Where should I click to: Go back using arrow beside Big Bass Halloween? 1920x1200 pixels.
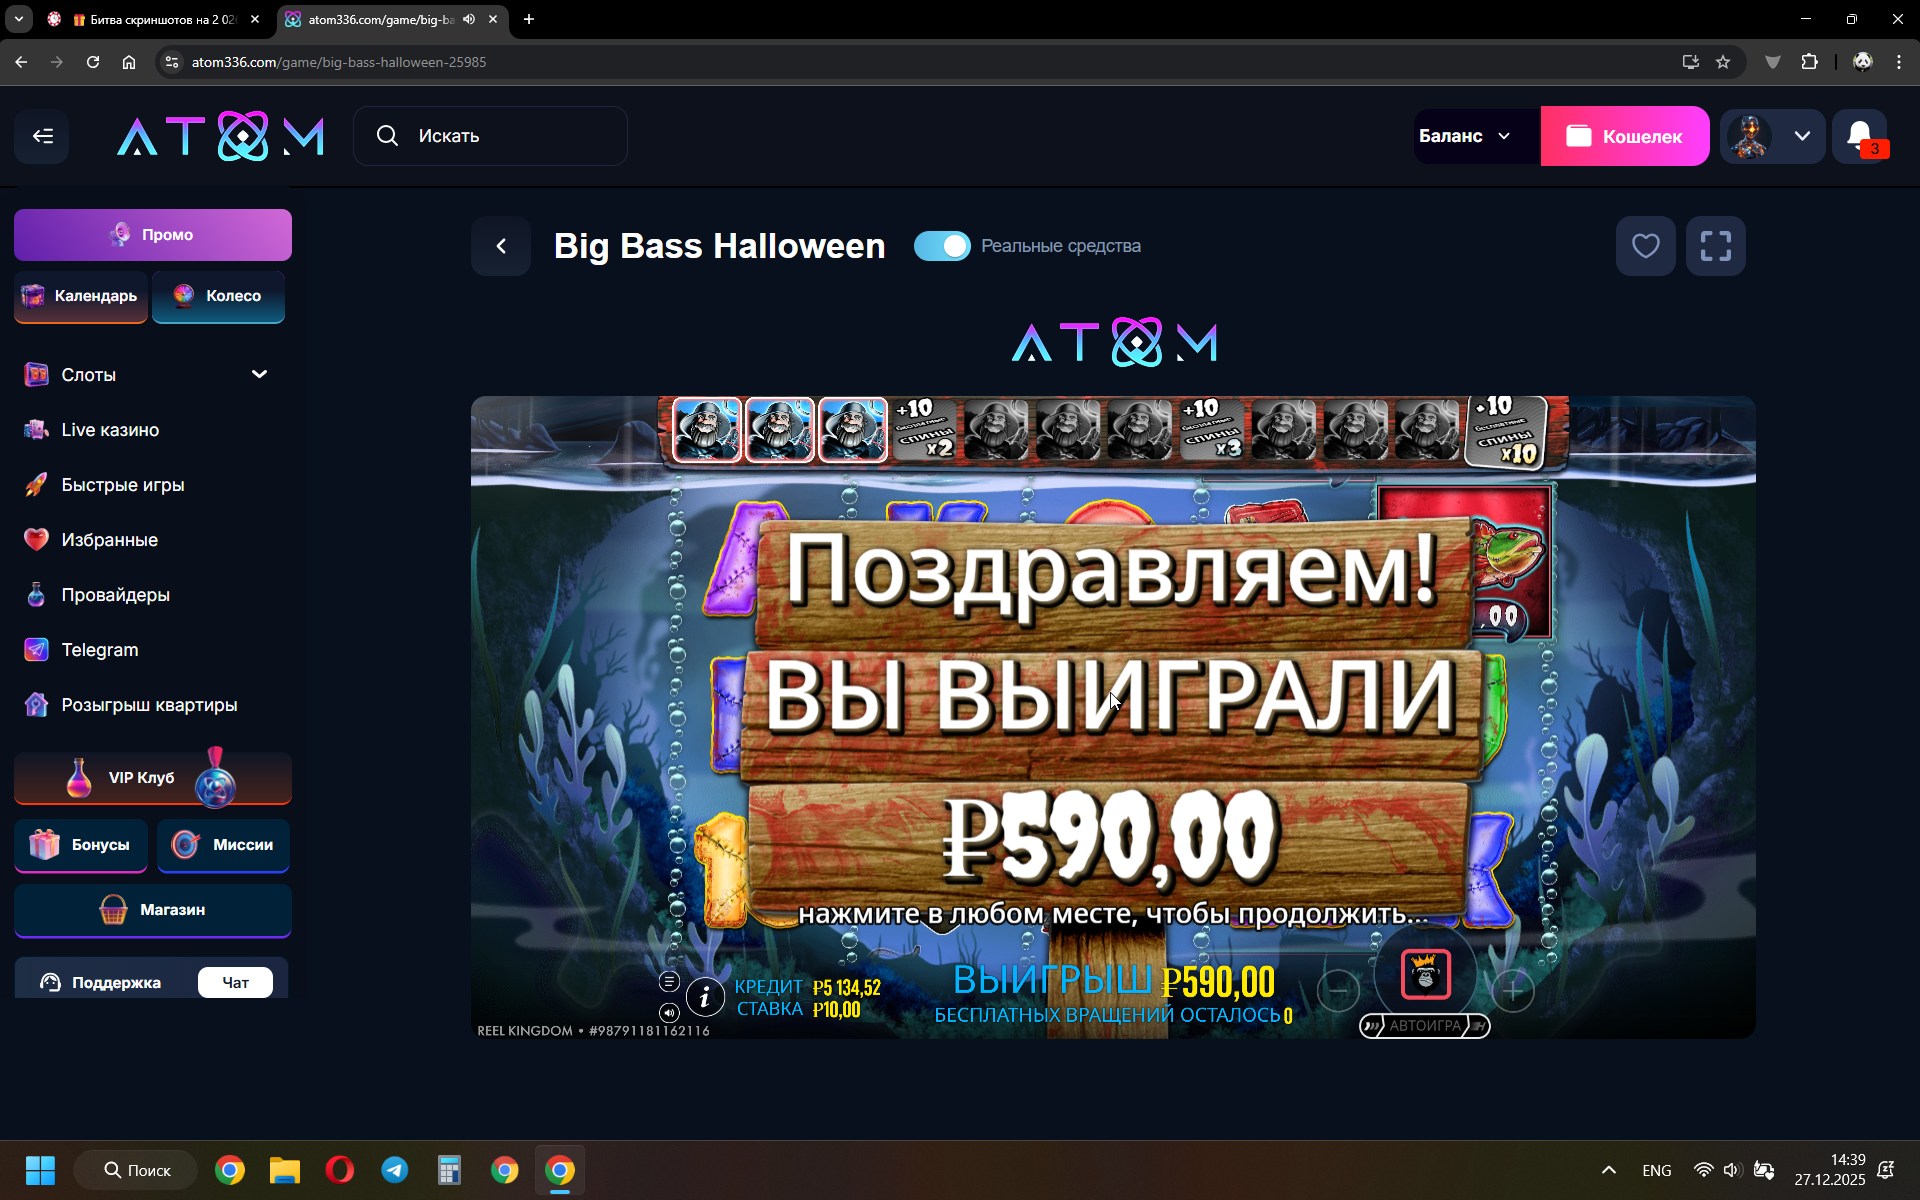point(502,246)
